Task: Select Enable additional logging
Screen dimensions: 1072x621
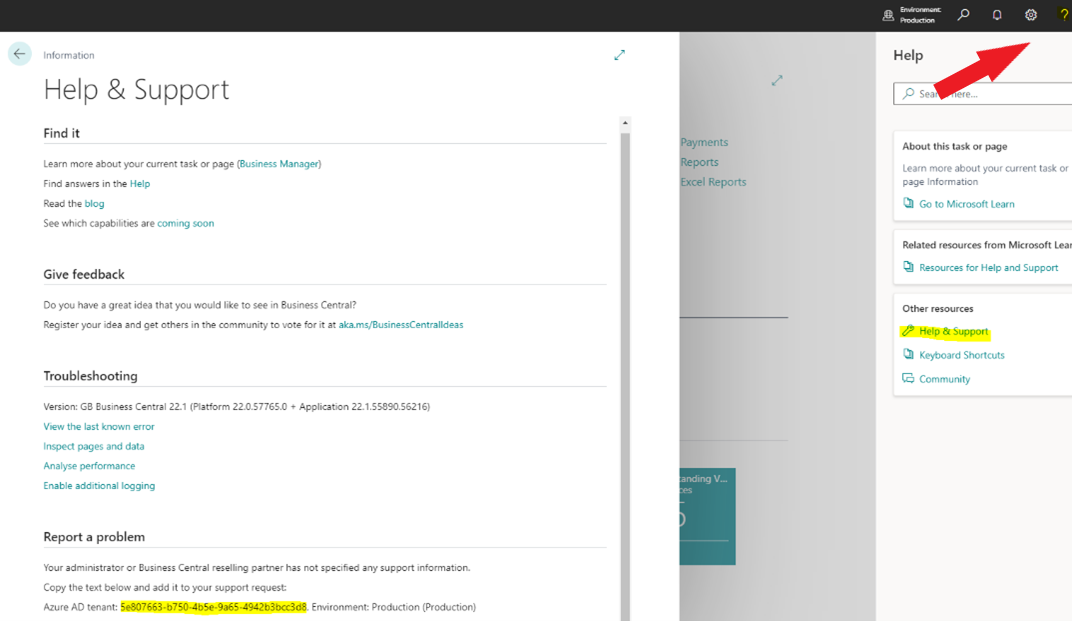Action: tap(99, 485)
